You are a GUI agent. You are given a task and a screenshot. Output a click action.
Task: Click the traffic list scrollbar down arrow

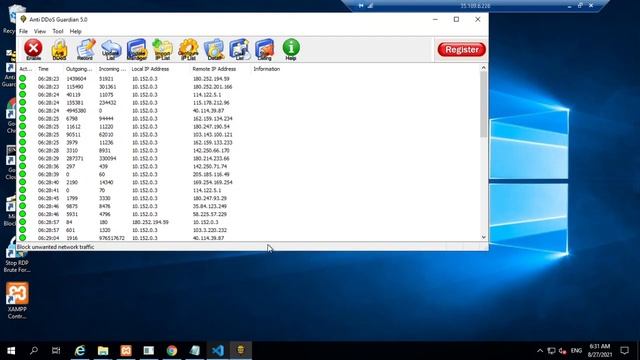[484, 237]
